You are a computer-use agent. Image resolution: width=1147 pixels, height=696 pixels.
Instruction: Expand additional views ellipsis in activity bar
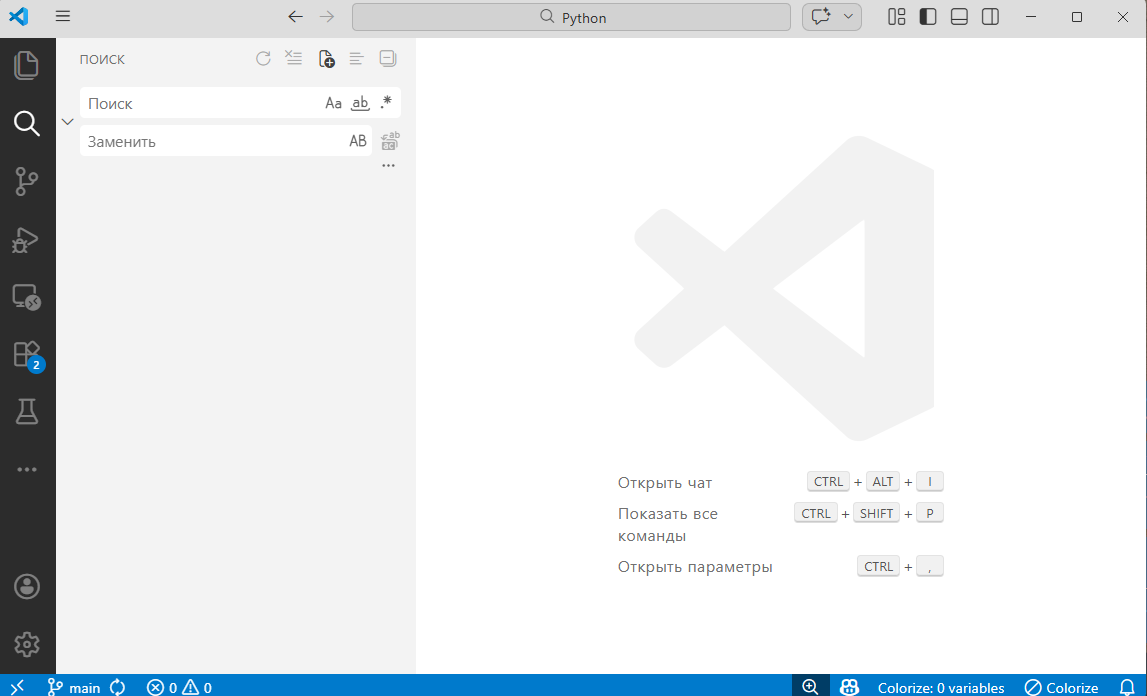coord(27,470)
